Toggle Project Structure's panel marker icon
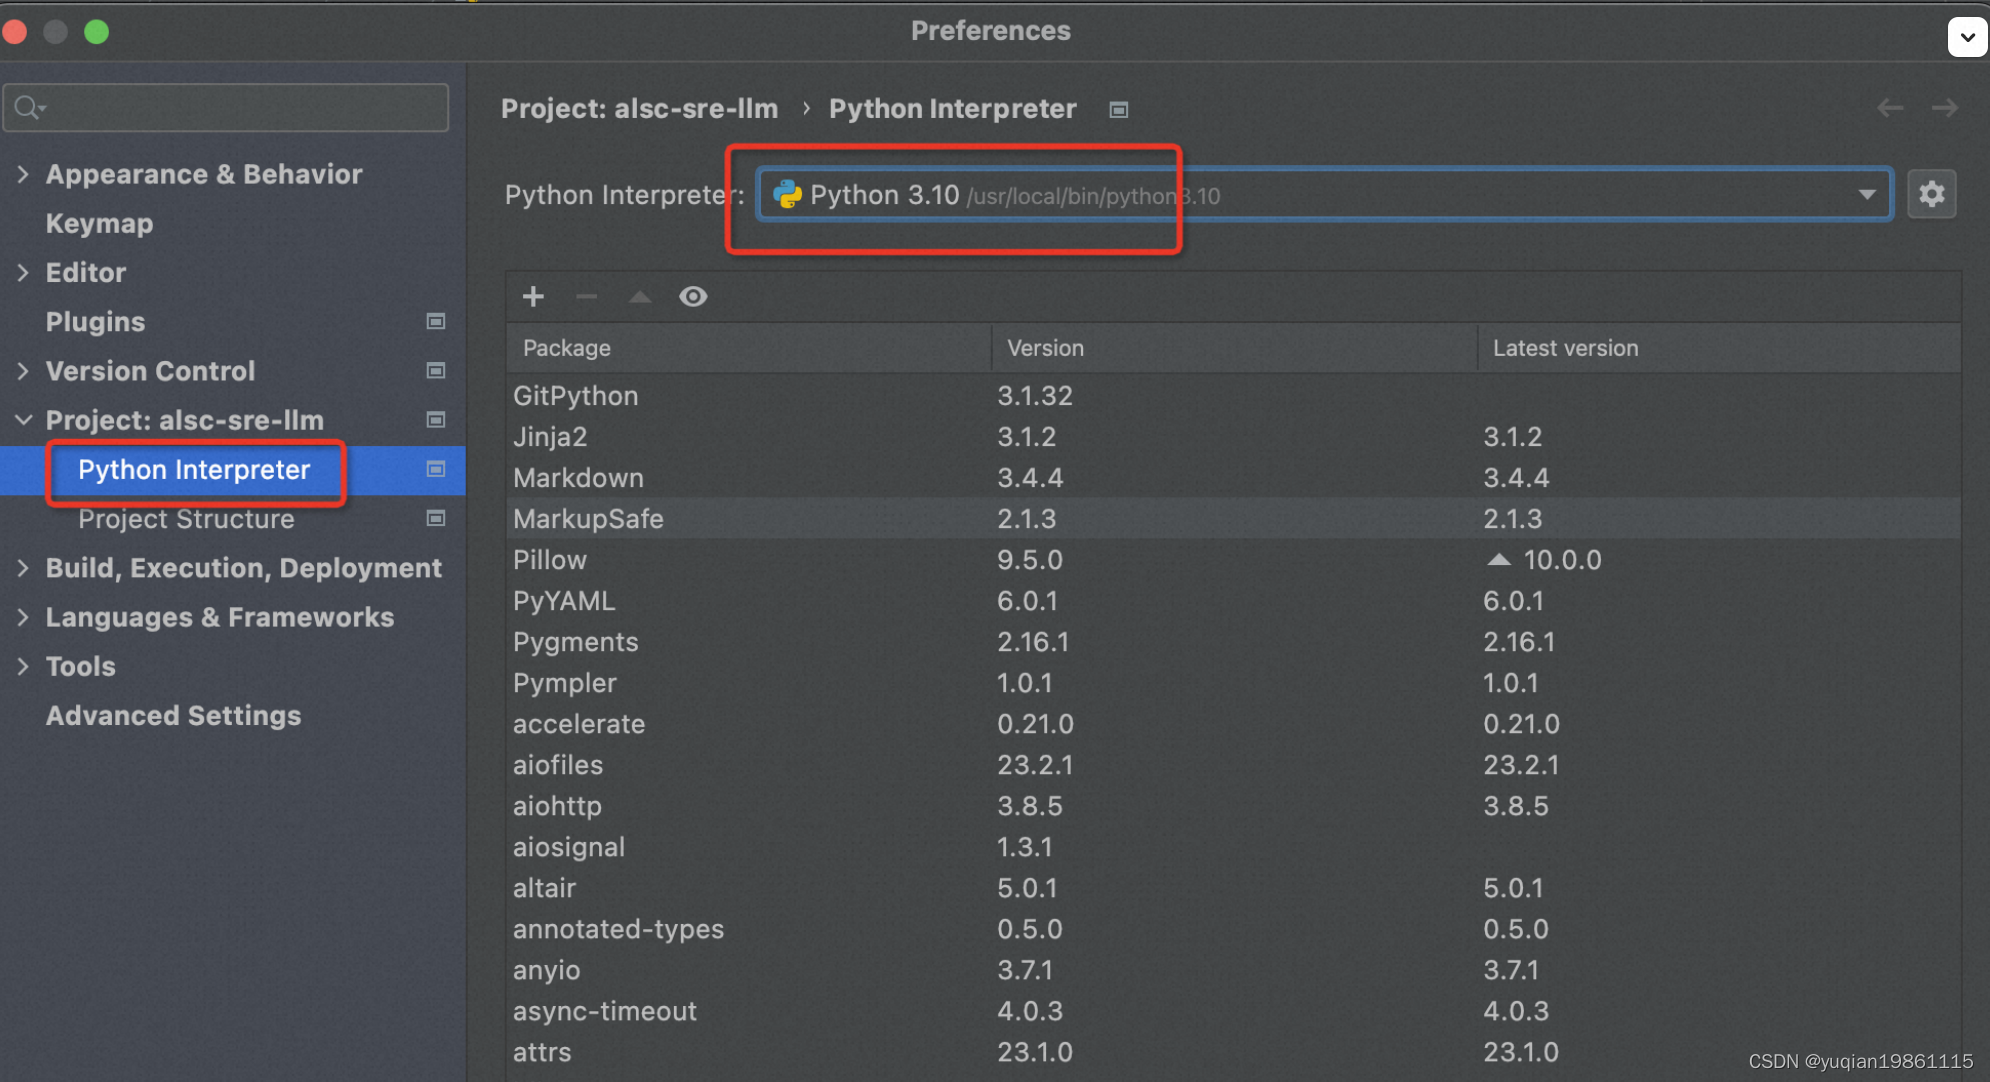Image resolution: width=1990 pixels, height=1082 pixels. pos(436,518)
